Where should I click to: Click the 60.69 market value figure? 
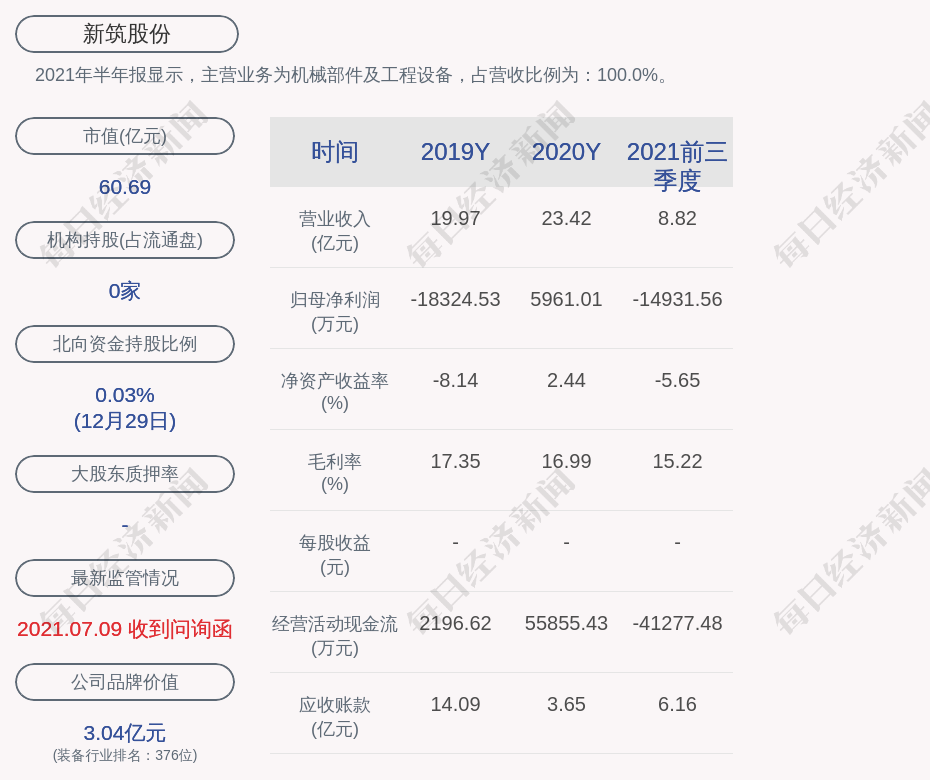pos(125,187)
